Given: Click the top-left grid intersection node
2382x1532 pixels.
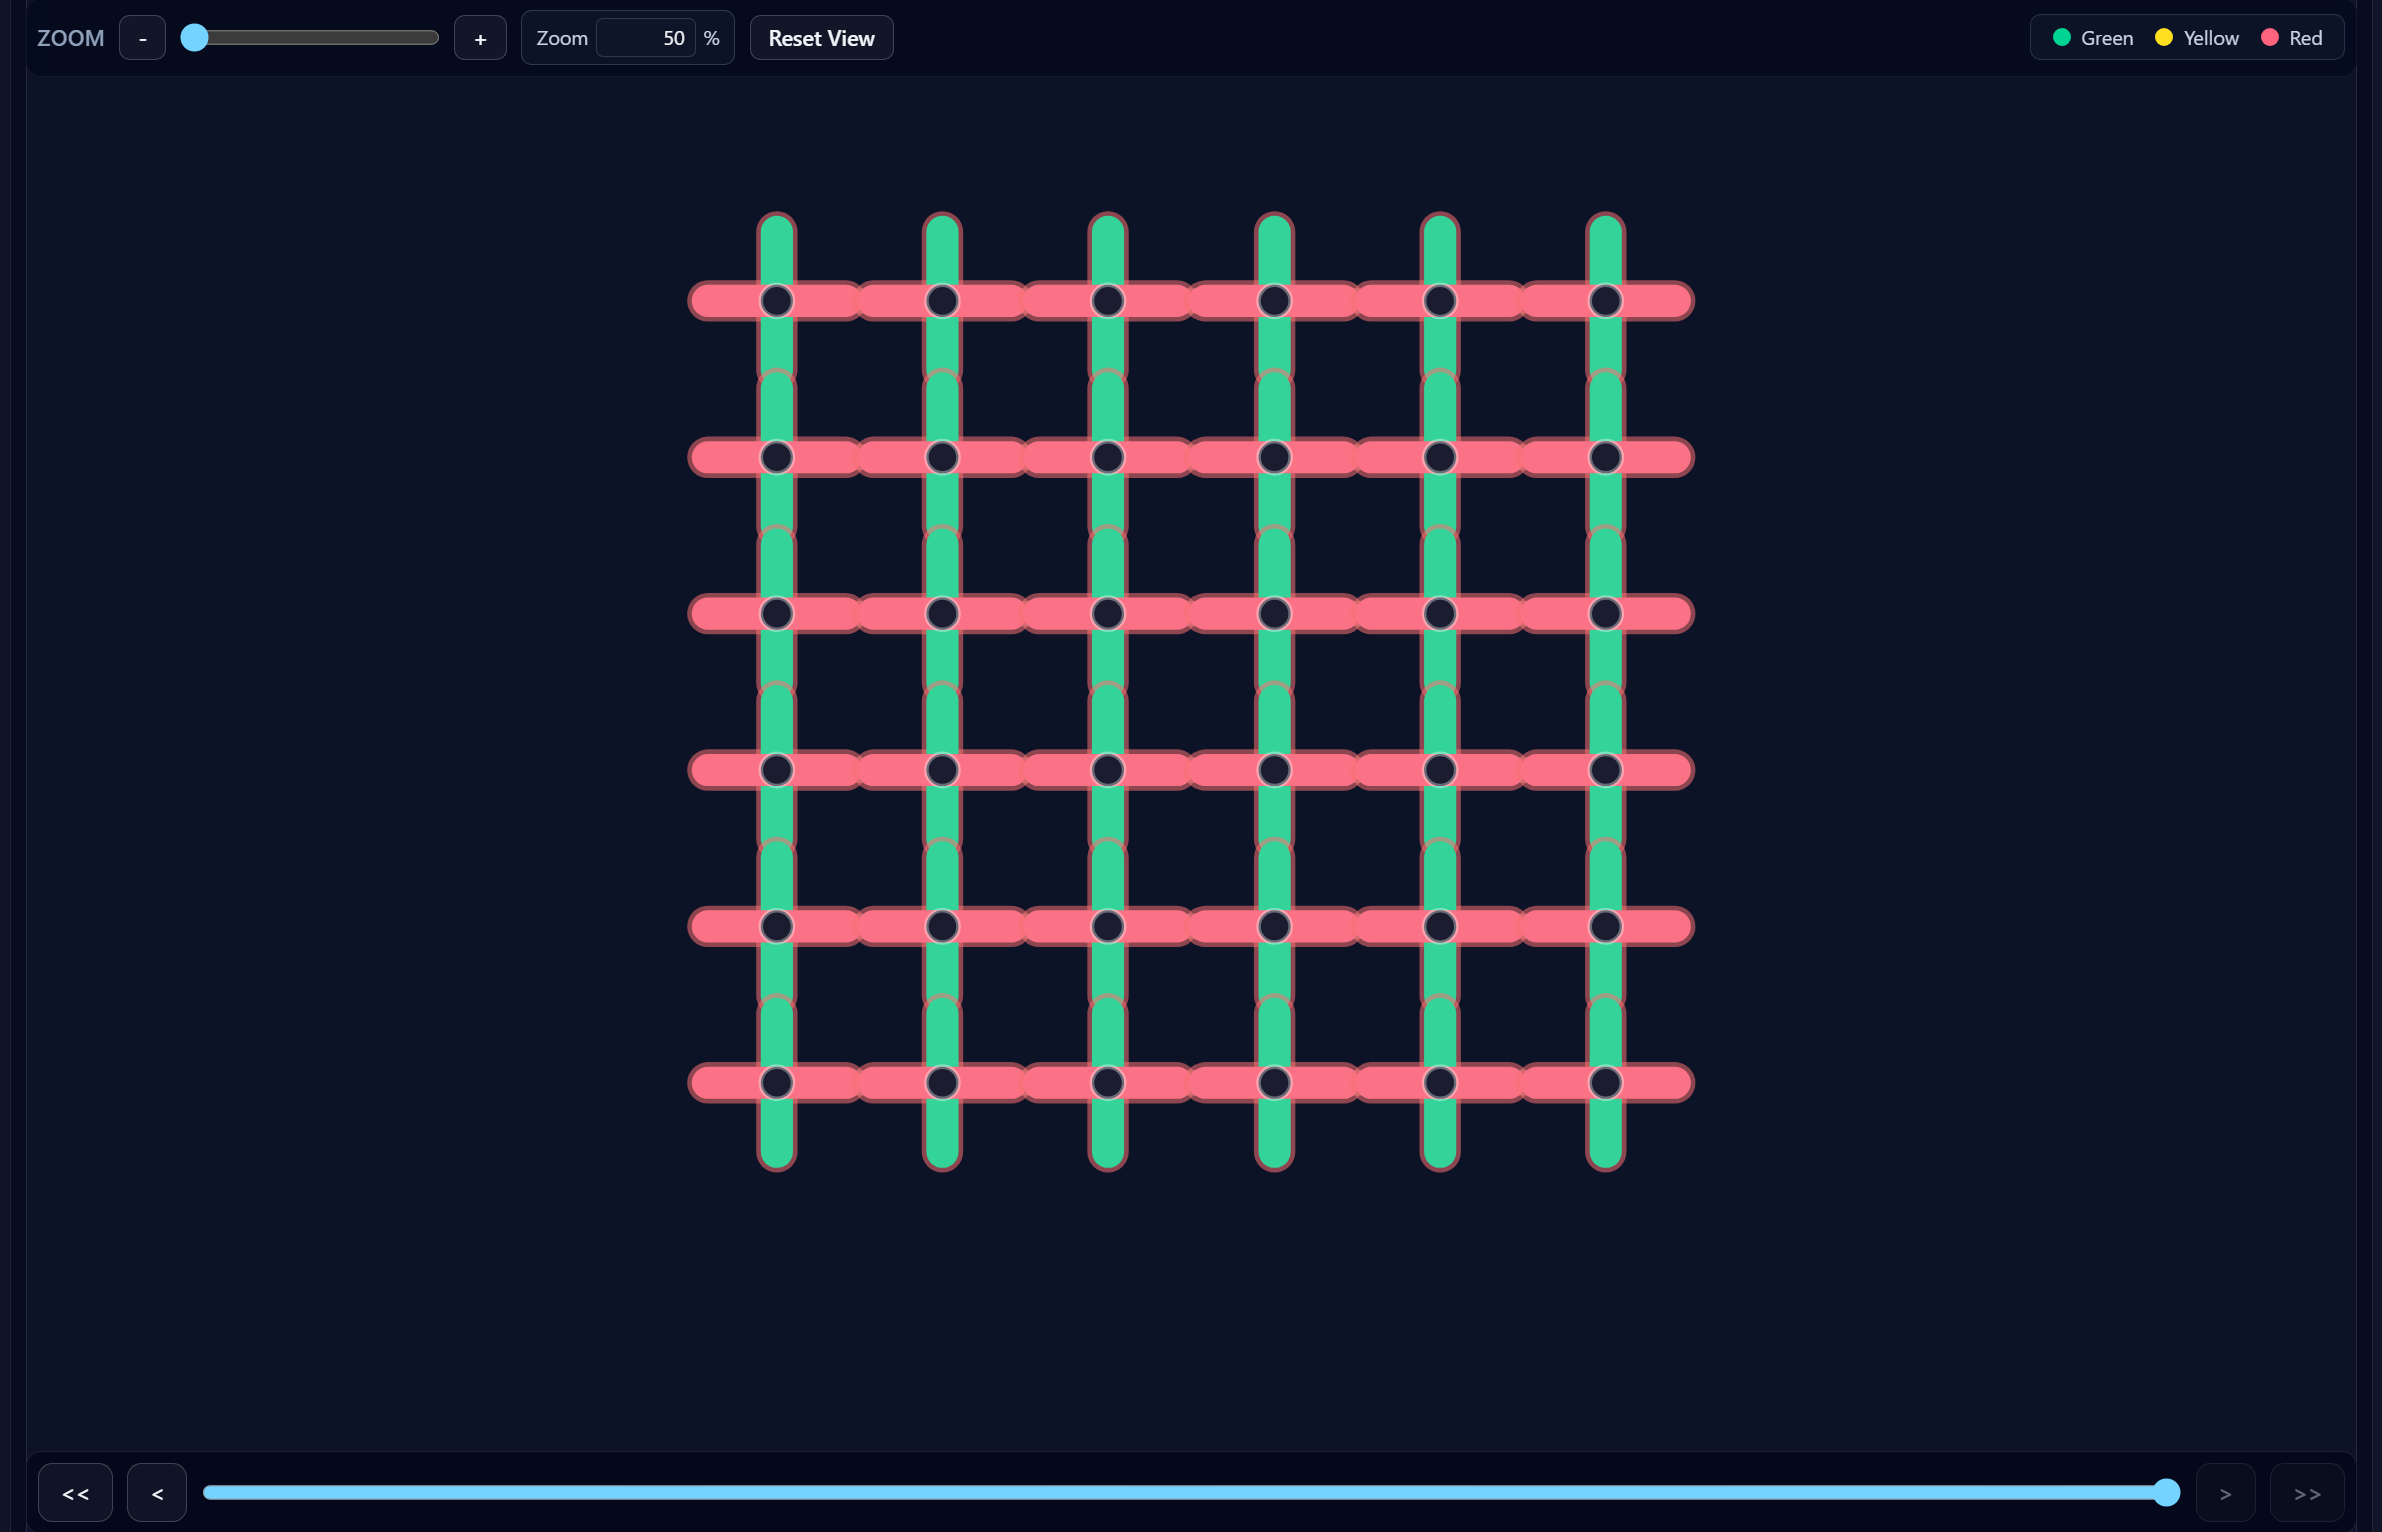Looking at the screenshot, I should (x=777, y=301).
